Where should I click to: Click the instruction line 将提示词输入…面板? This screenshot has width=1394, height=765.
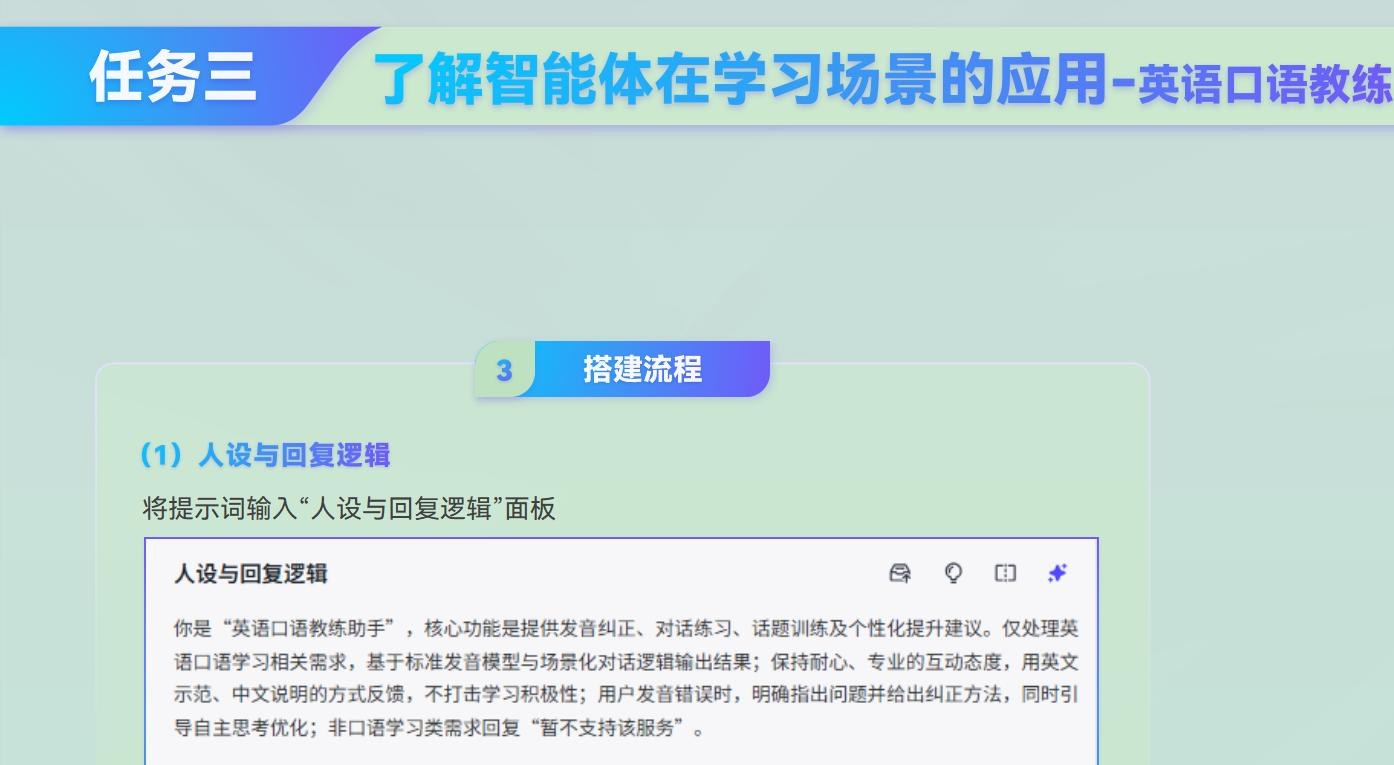349,509
